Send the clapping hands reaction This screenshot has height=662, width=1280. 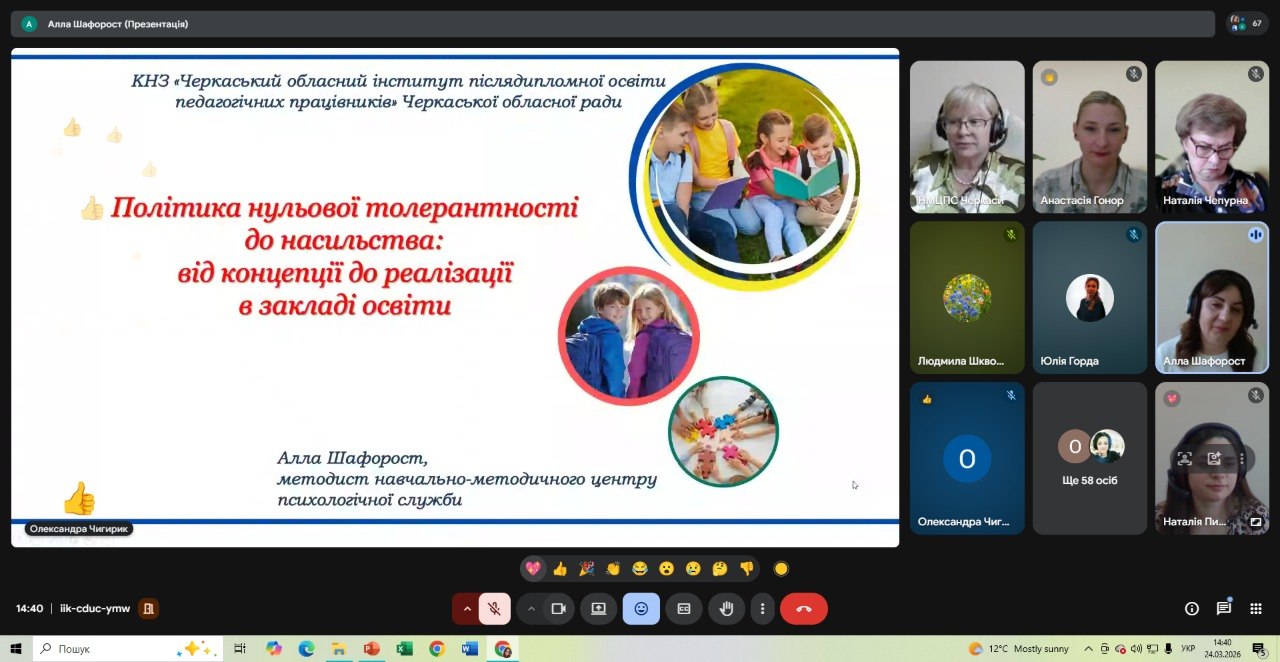coord(613,569)
